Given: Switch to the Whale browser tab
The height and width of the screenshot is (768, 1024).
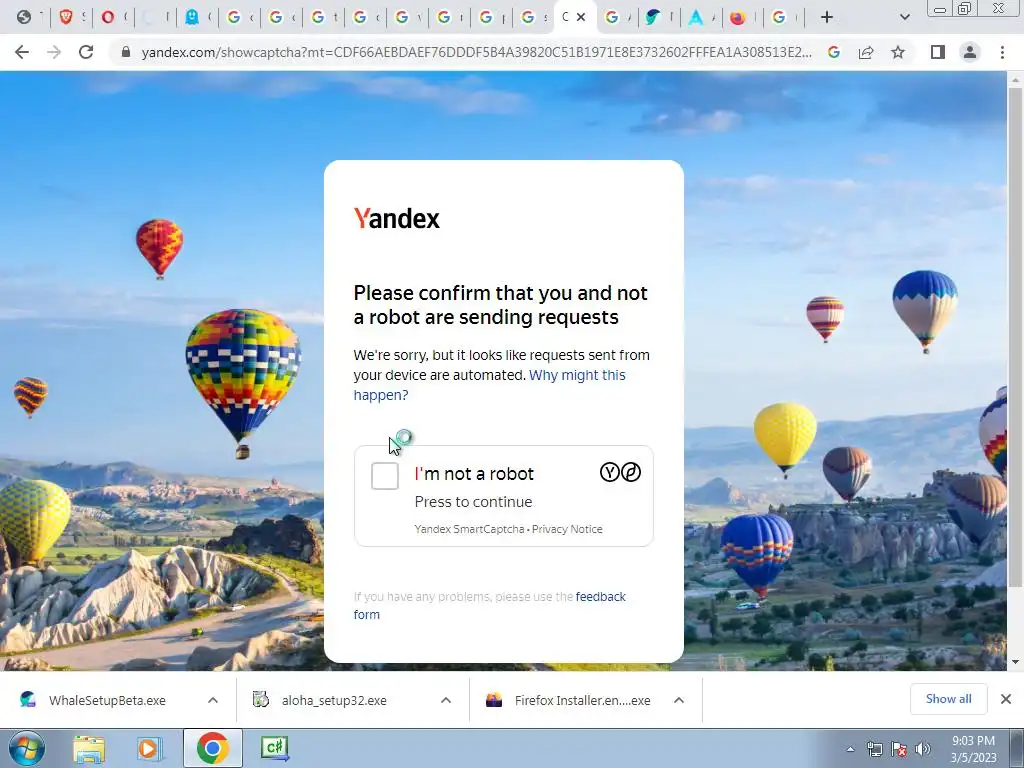Looking at the screenshot, I should point(652,18).
